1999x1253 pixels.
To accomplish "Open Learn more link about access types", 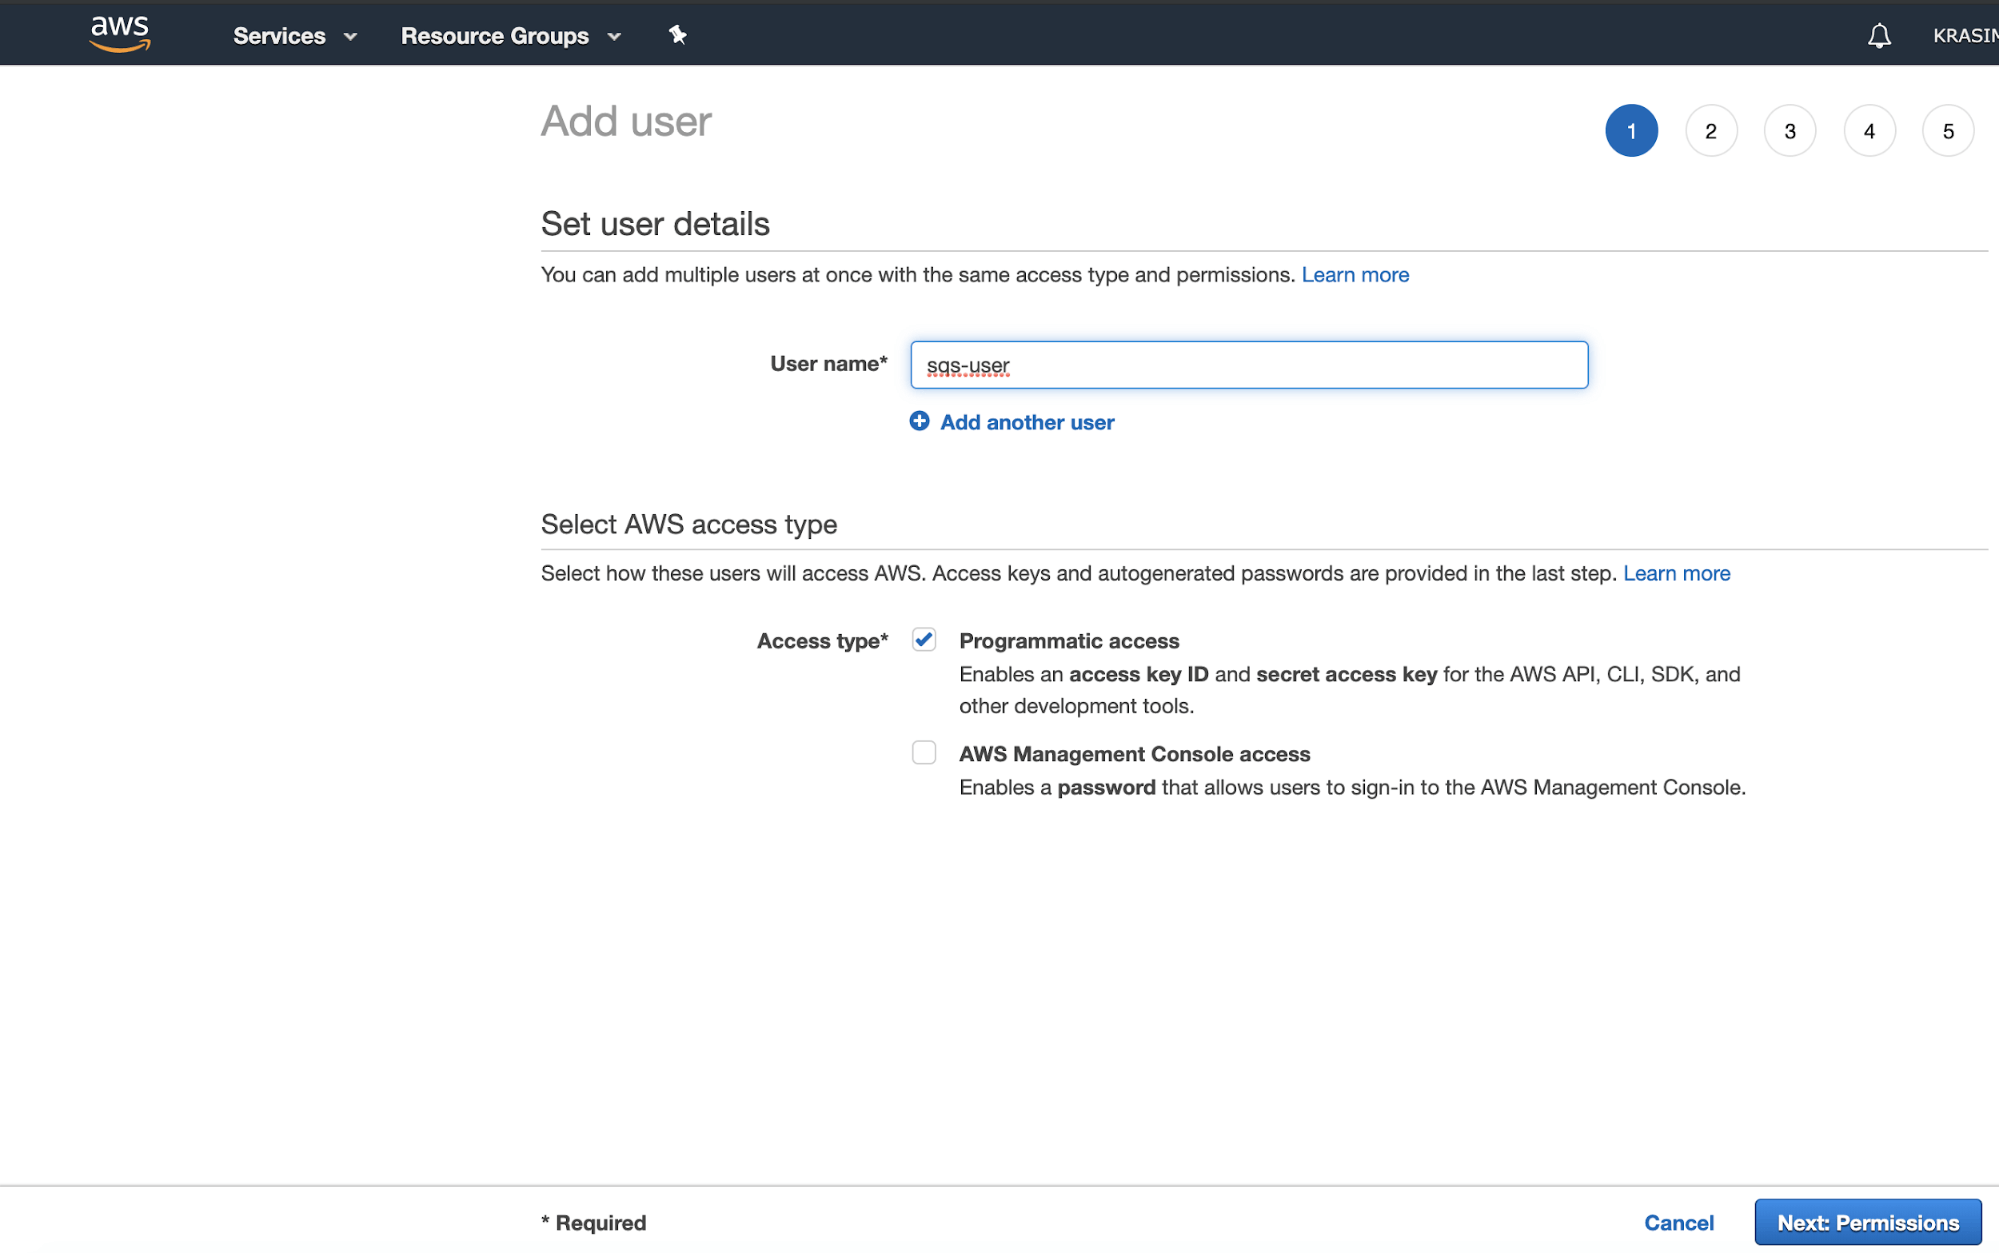I will click(x=1676, y=573).
